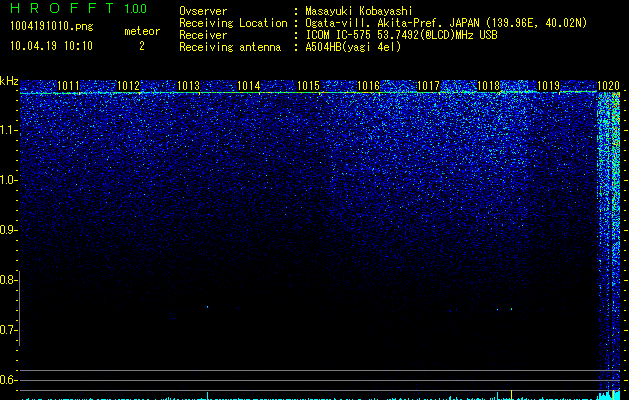Click the 1019 time marker
The height and width of the screenshot is (400, 629).
click(x=548, y=86)
